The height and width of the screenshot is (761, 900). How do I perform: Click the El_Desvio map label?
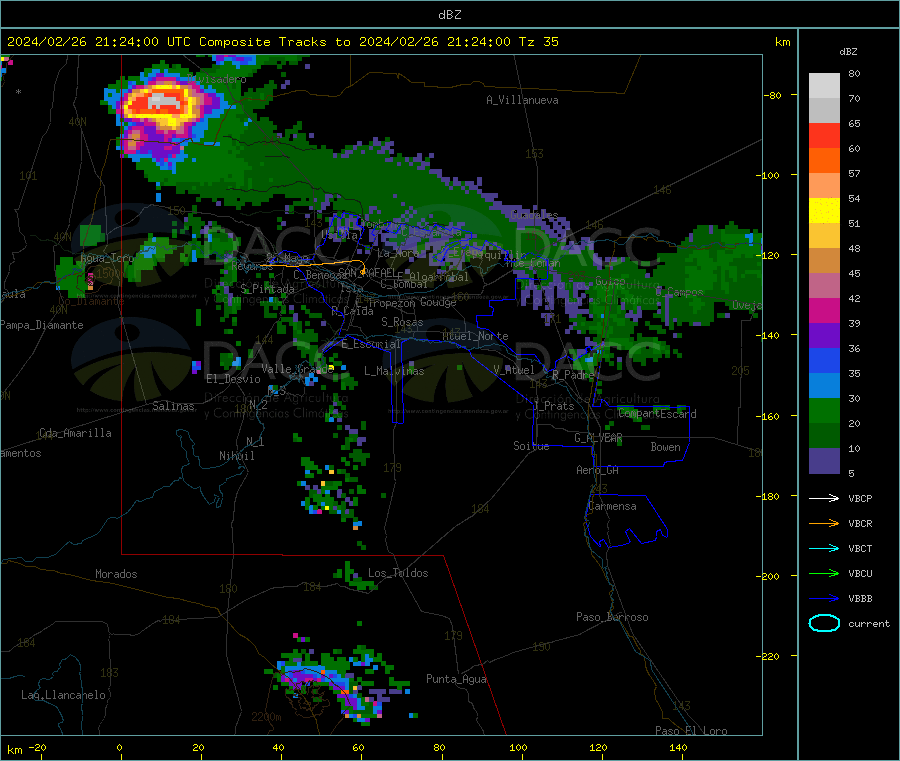pos(233,379)
